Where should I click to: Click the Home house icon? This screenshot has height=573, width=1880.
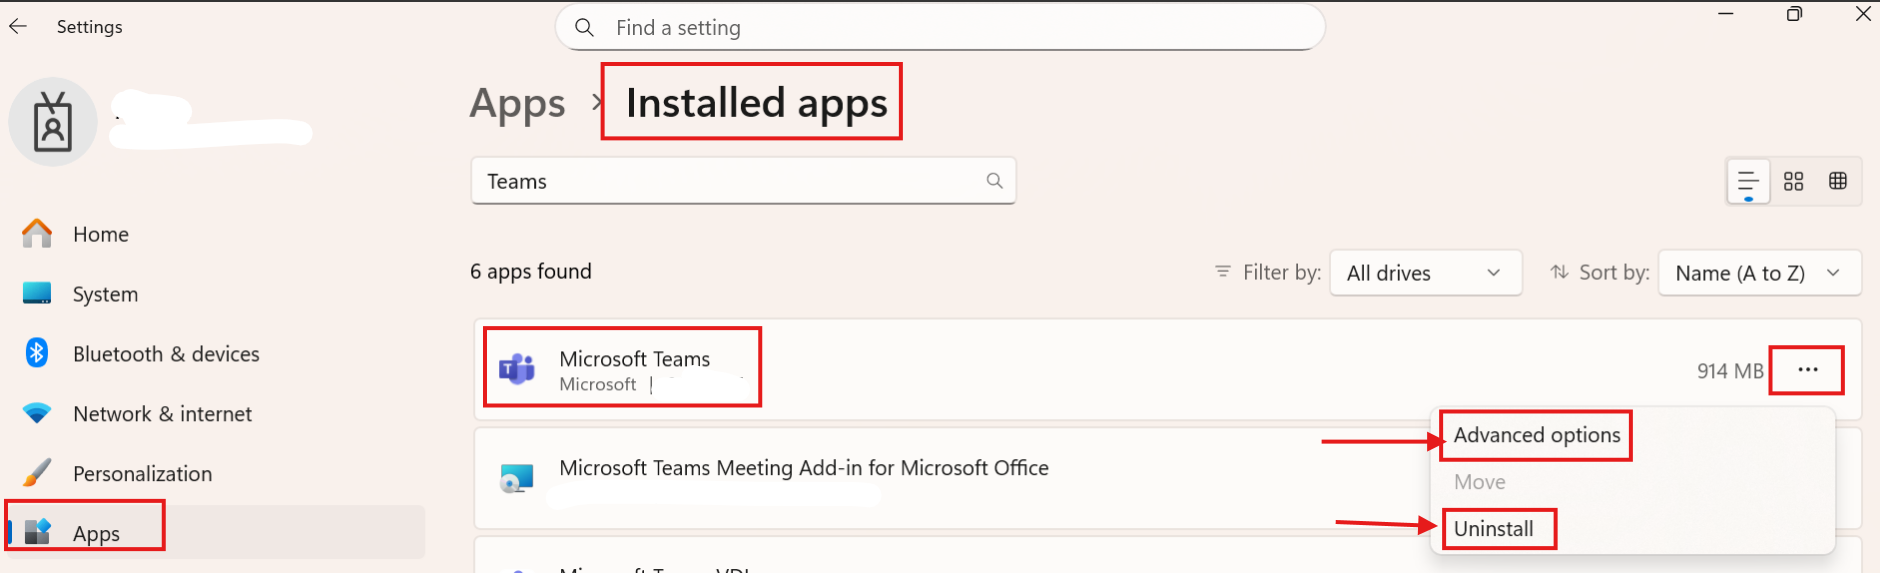click(37, 233)
